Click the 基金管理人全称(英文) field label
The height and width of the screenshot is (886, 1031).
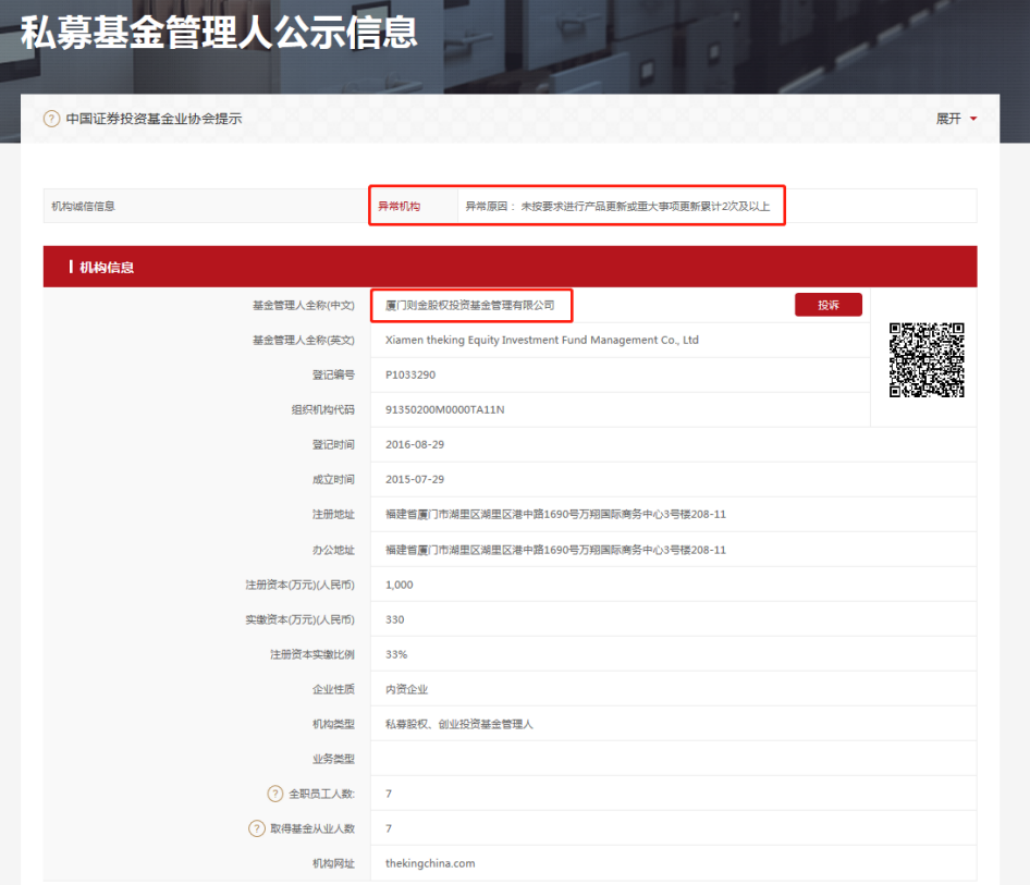pyautogui.click(x=304, y=340)
